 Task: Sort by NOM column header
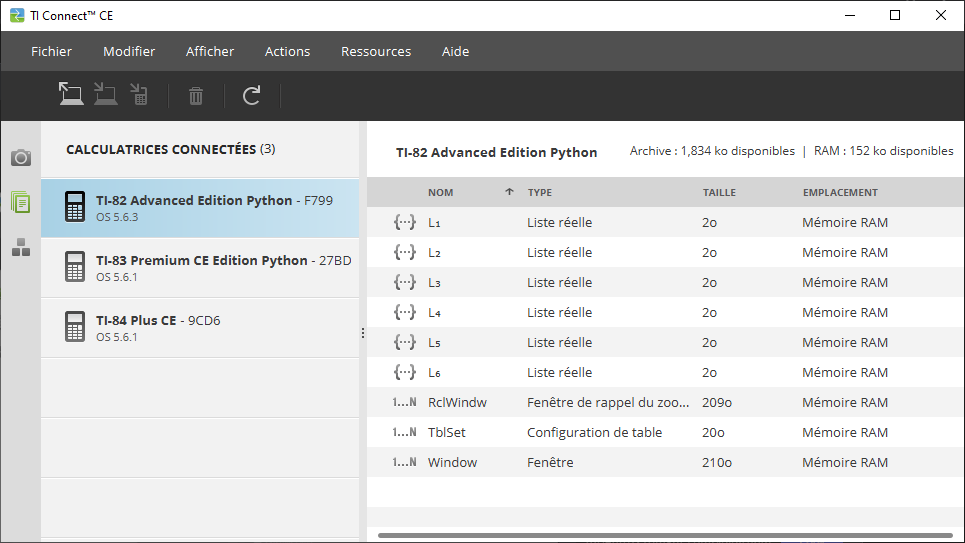pyautogui.click(x=441, y=193)
